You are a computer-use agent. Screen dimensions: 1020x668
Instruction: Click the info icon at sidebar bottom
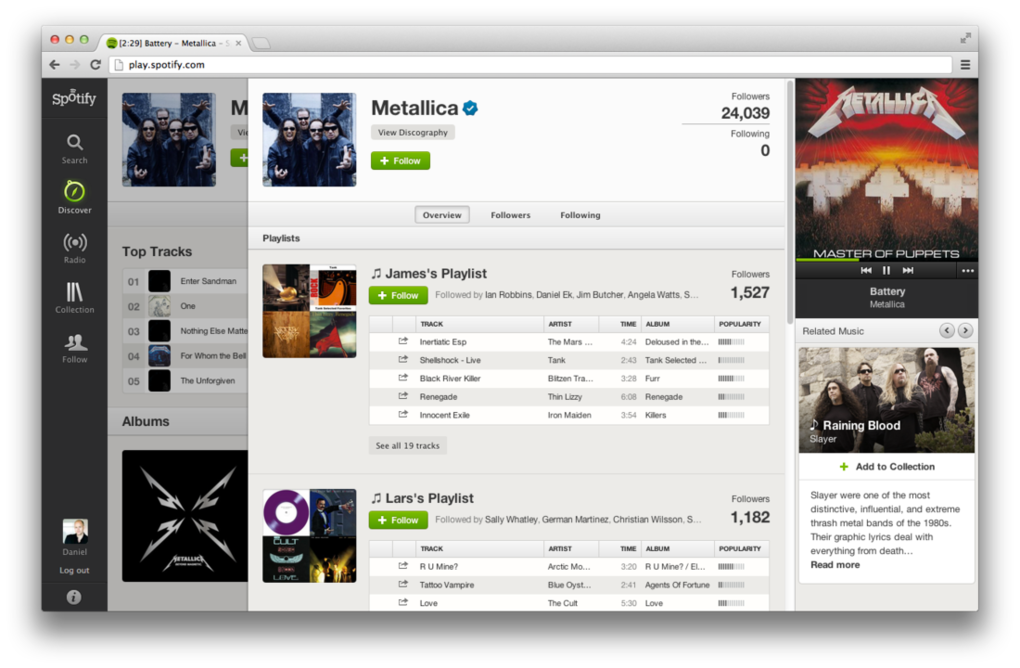pos(74,596)
